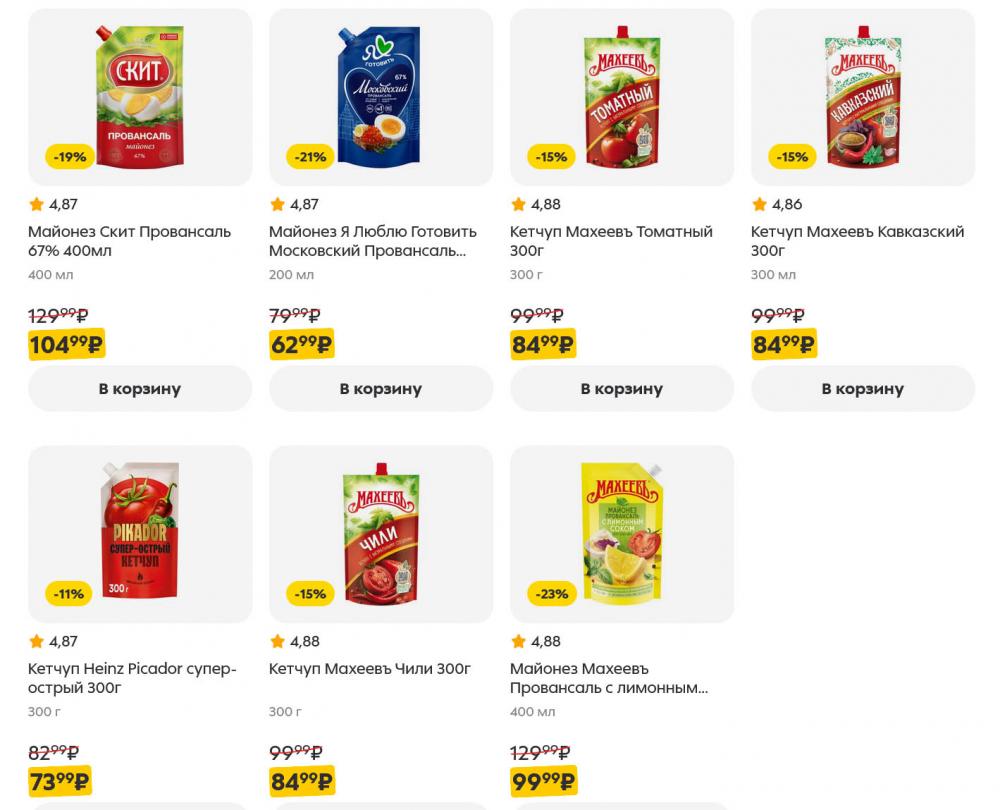Click the -15% badge on Кетчуп Махеевъ Чили
This screenshot has width=1000, height=810.
pos(307,593)
